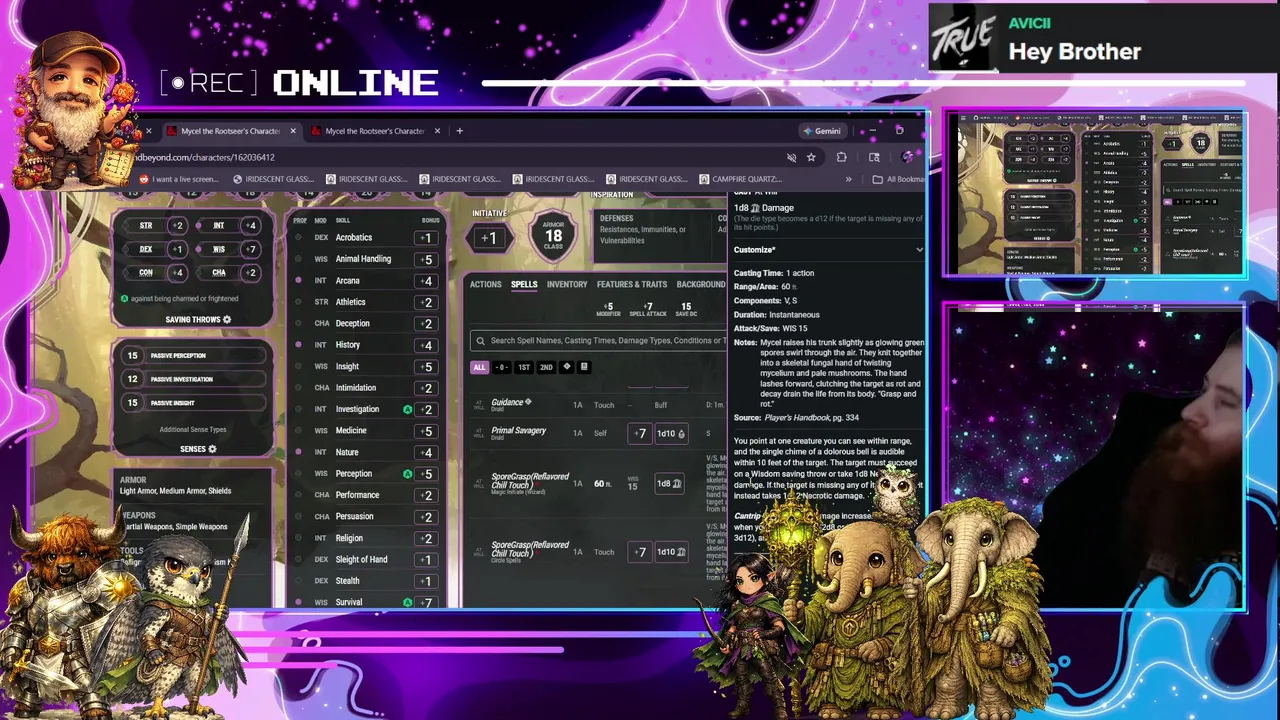Click the Investigation advantage A icon
1280x720 pixels.
tap(407, 409)
